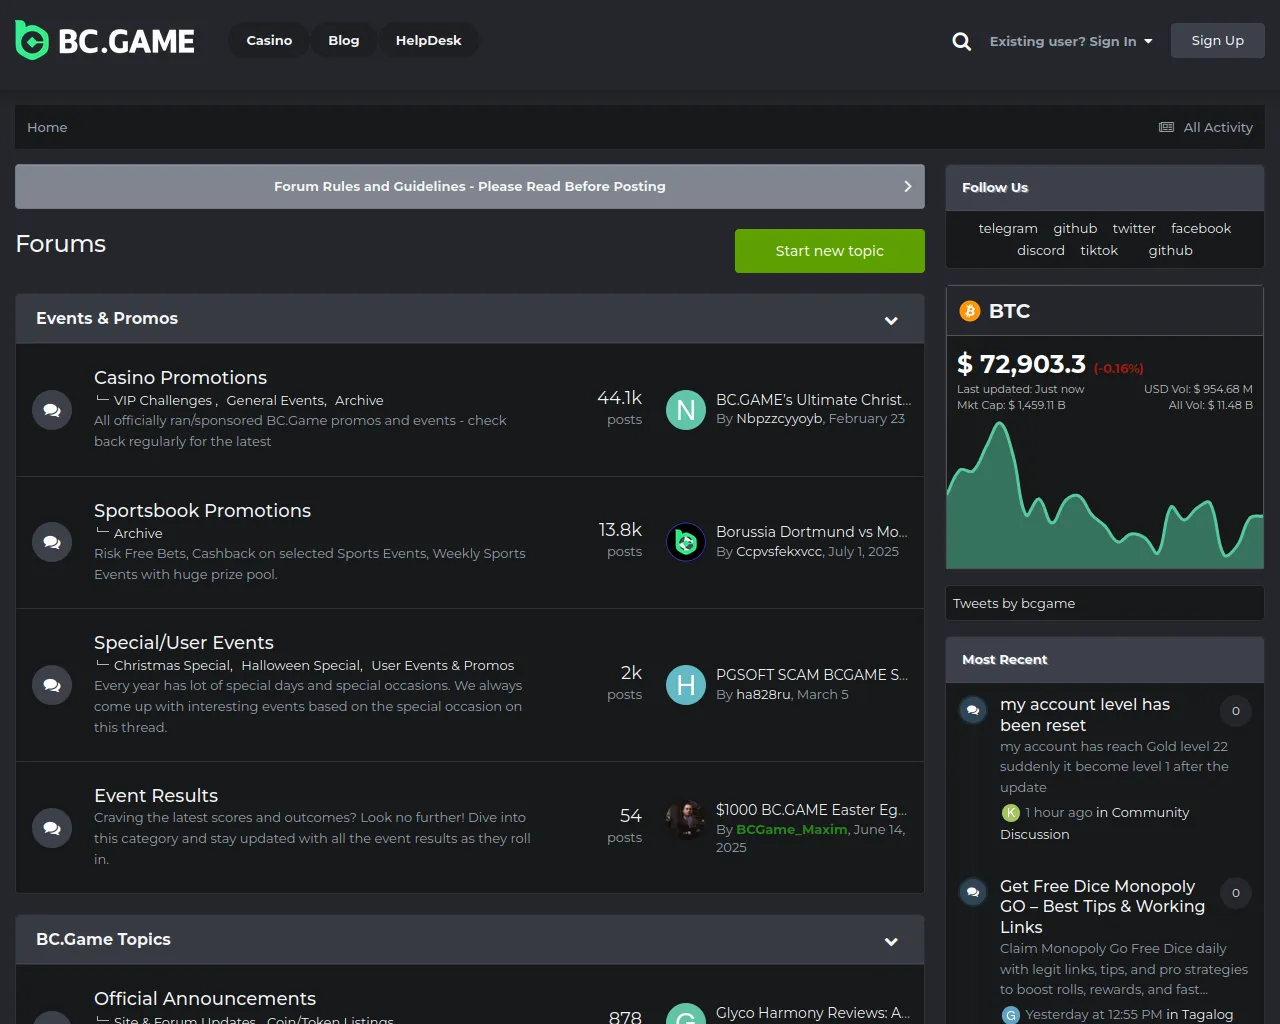Open the 'K' poster avatar

[x=1011, y=813]
